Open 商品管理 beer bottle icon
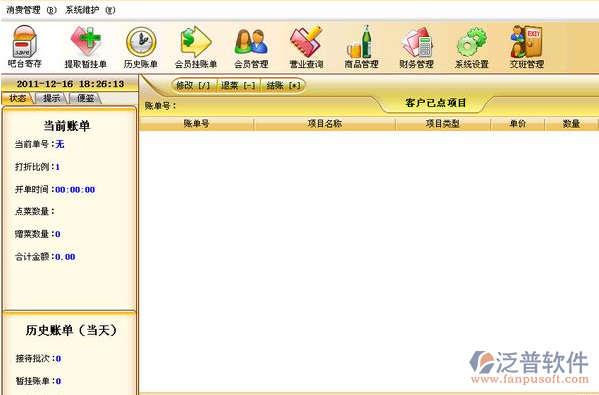This screenshot has width=599, height=395. (x=361, y=41)
